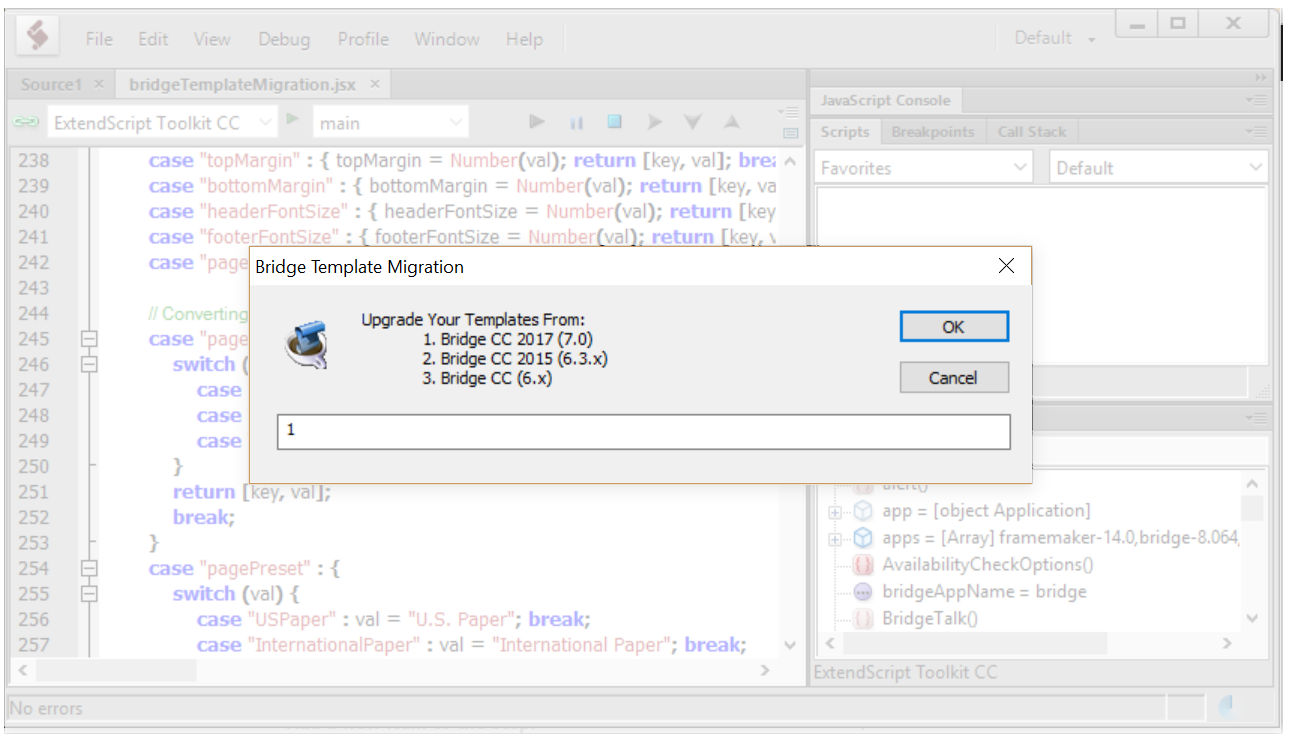The height and width of the screenshot is (747, 1292).
Task: Open the View menu
Action: click(212, 39)
